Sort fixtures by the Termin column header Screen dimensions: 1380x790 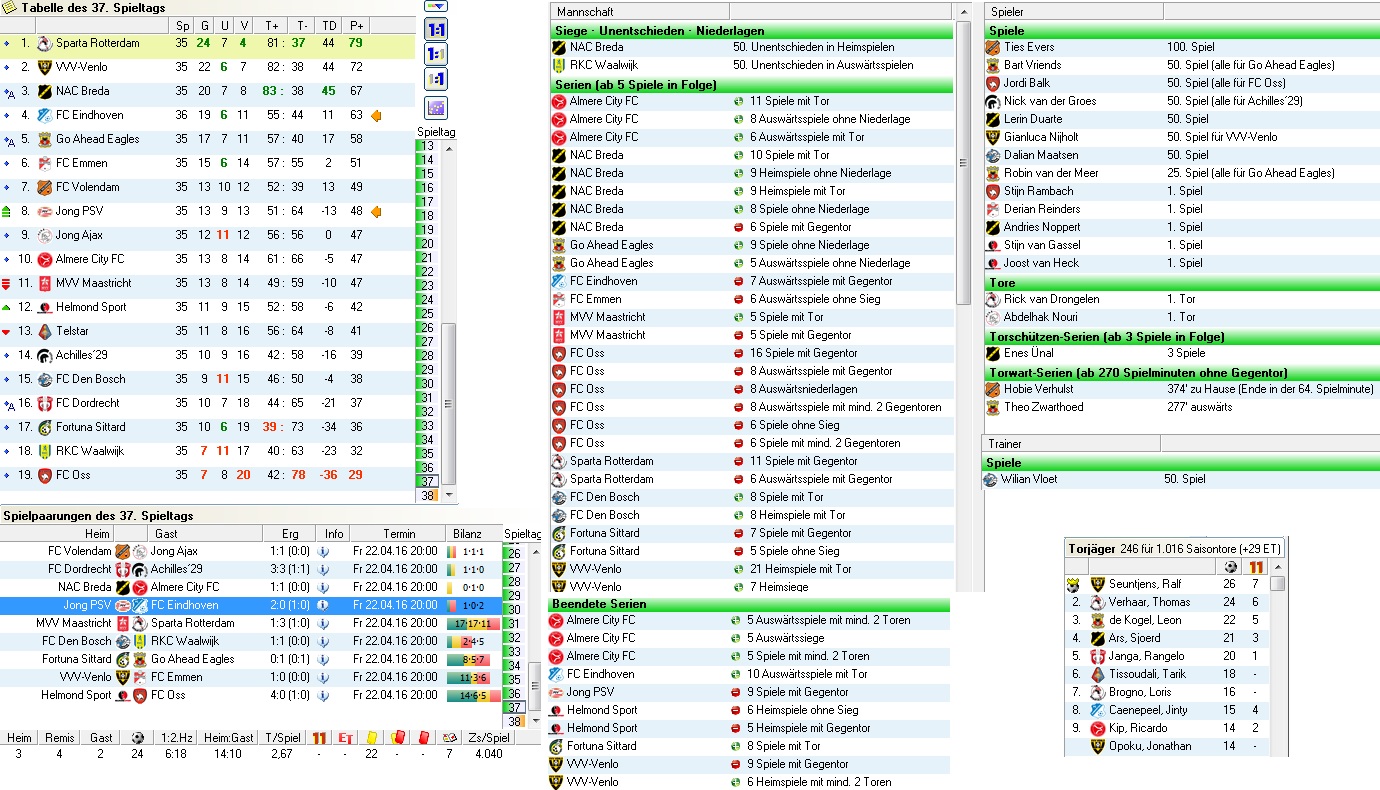coord(399,534)
